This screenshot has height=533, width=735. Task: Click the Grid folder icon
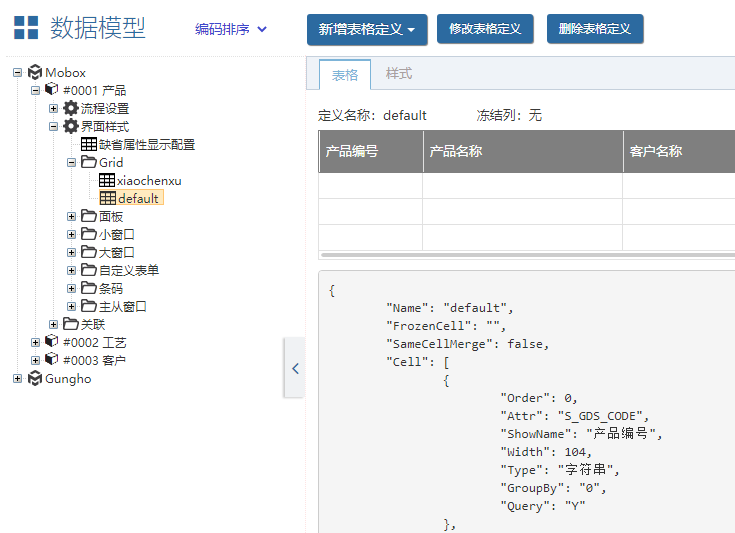[89, 163]
